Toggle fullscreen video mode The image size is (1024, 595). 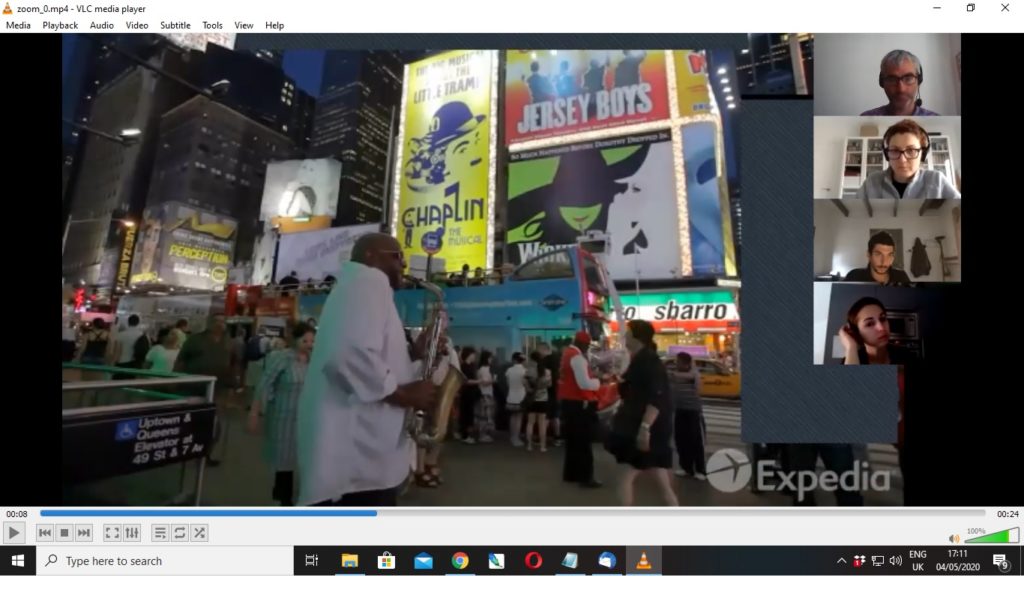click(112, 533)
